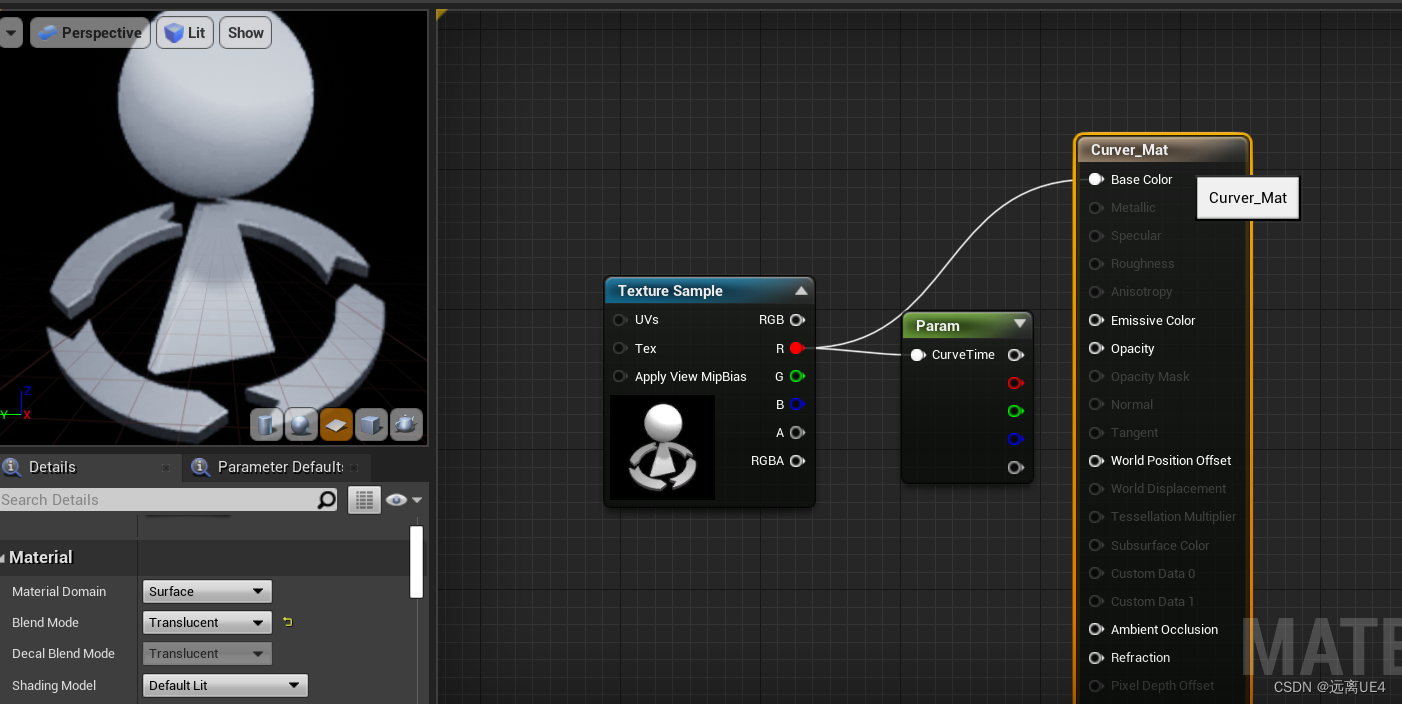This screenshot has width=1402, height=704.
Task: Click the viewport options arrow in preview corner
Action: click(x=11, y=32)
